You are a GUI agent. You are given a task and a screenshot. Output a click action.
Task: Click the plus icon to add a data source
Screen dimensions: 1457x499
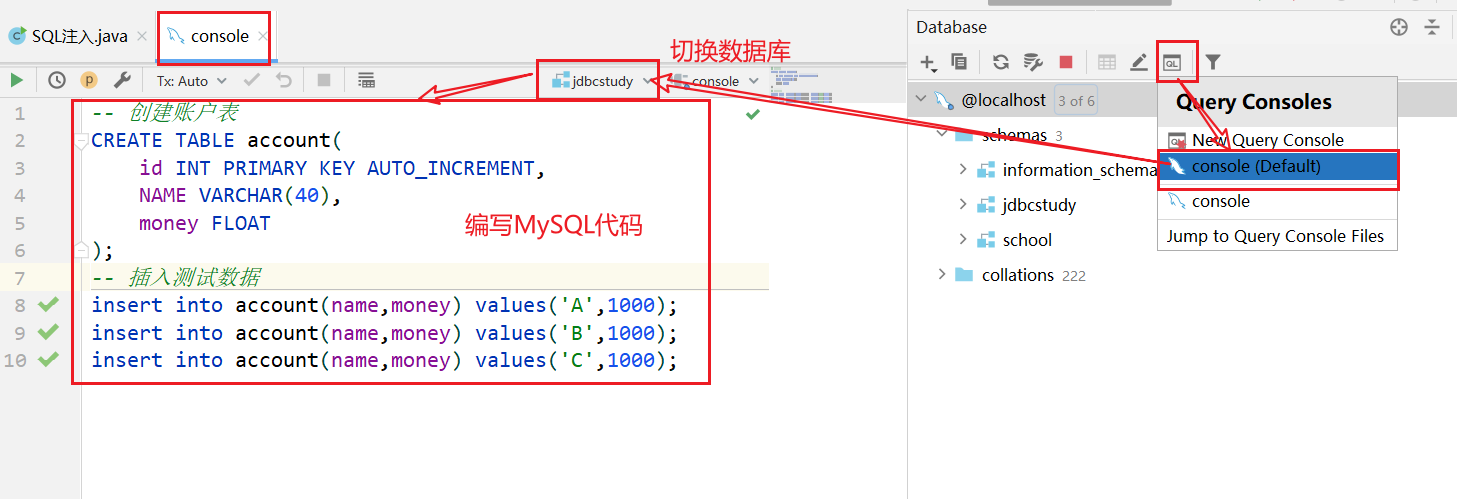pos(928,63)
